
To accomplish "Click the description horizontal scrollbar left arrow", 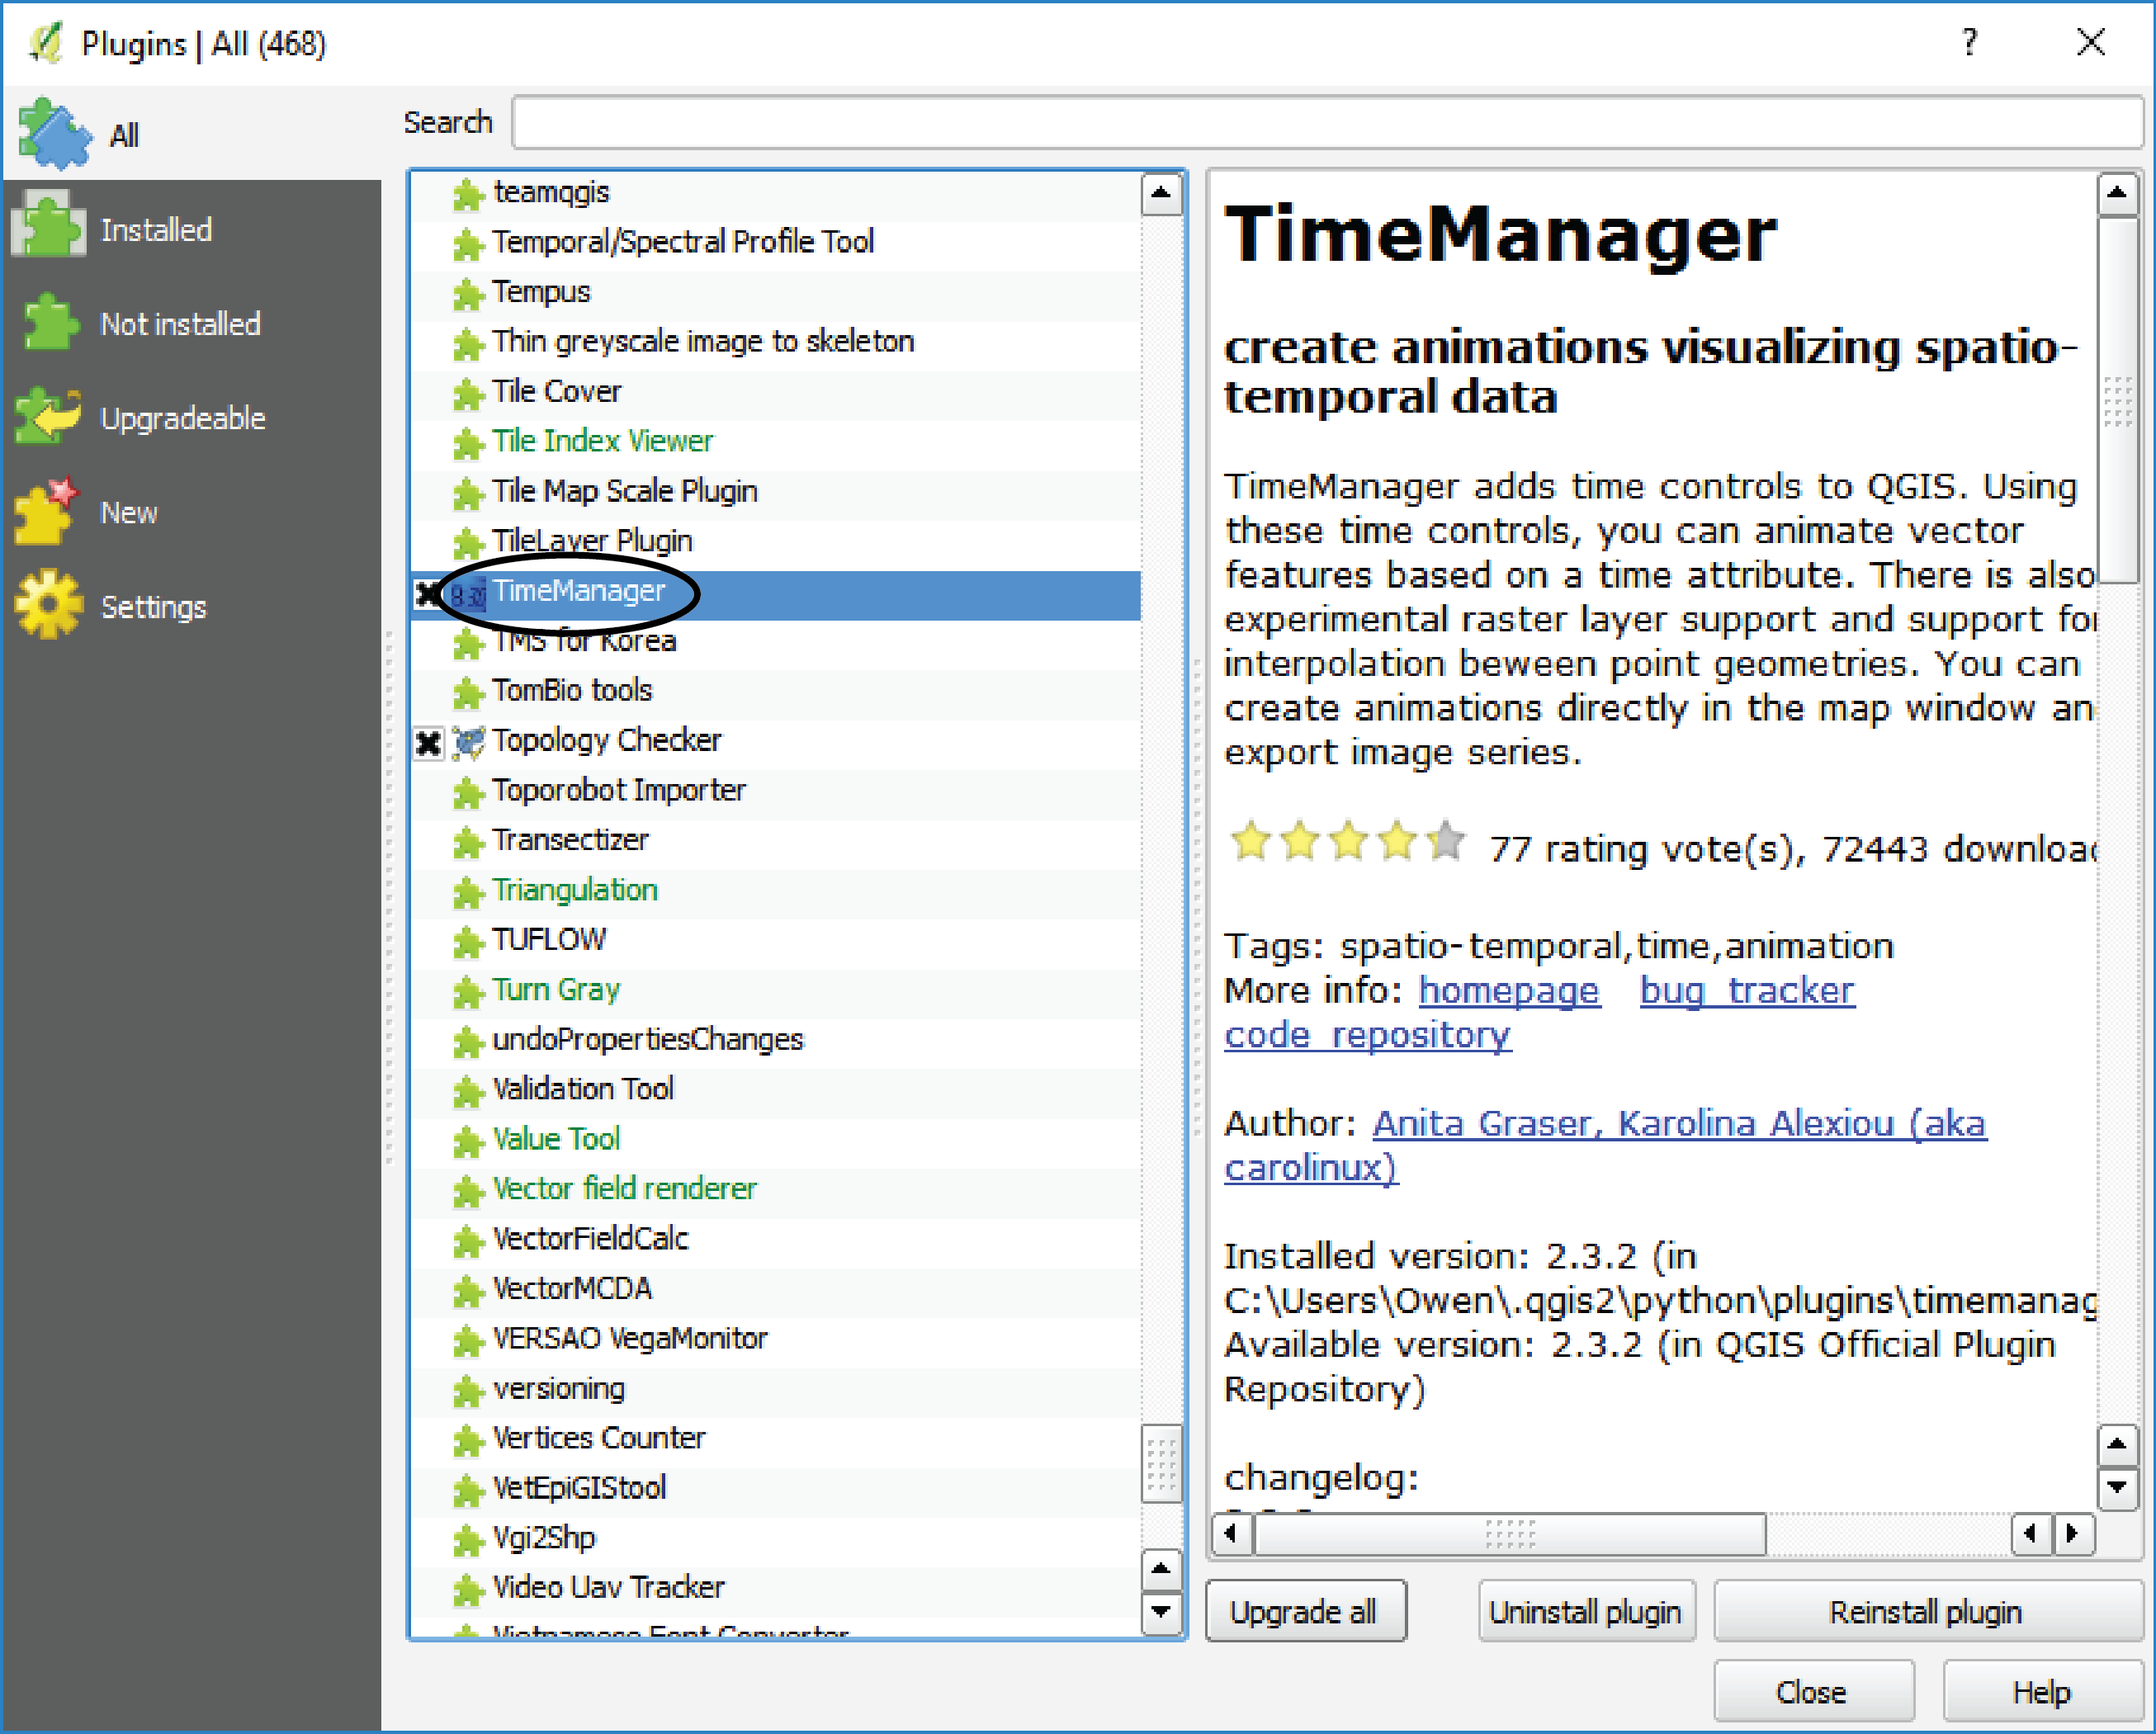I will [x=1232, y=1534].
